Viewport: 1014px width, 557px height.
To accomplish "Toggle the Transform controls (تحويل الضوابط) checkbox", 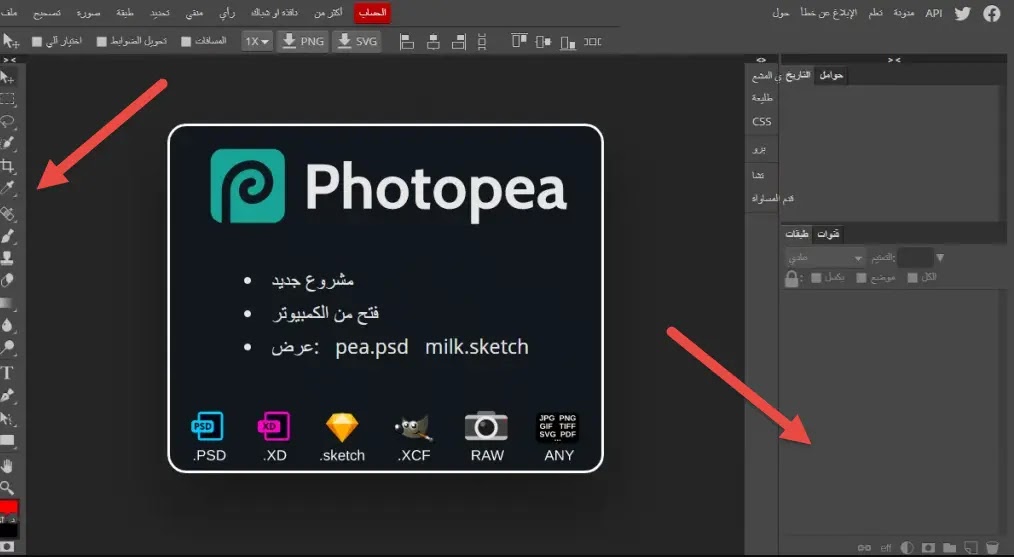I will (x=102, y=41).
